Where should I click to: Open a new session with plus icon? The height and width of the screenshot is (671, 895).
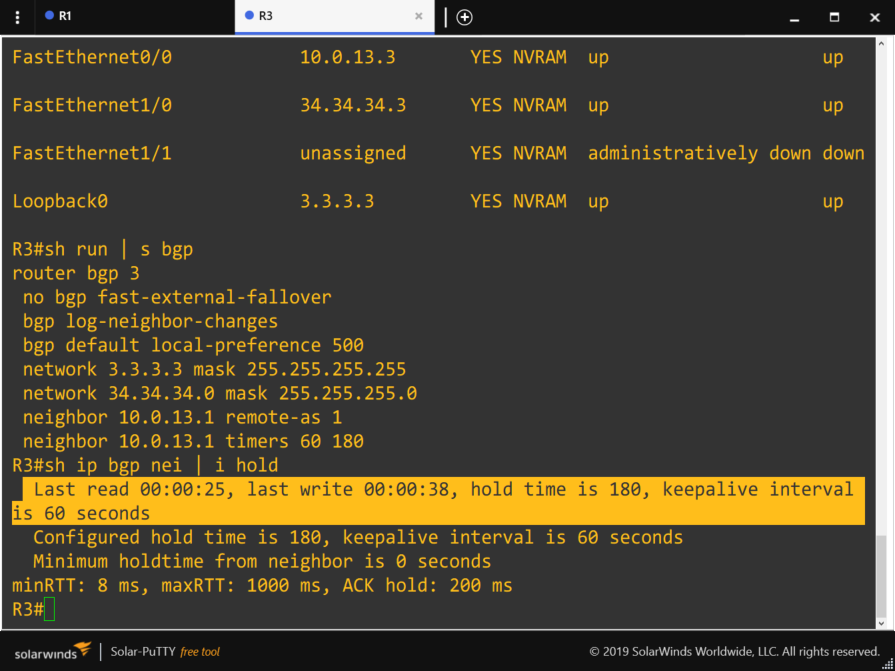click(x=464, y=17)
